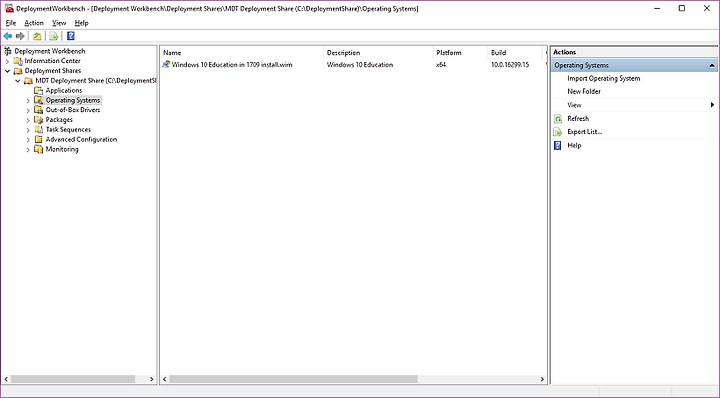This screenshot has height=398, width=720.
Task: Click the Export List toolbar icon
Action: click(x=54, y=36)
